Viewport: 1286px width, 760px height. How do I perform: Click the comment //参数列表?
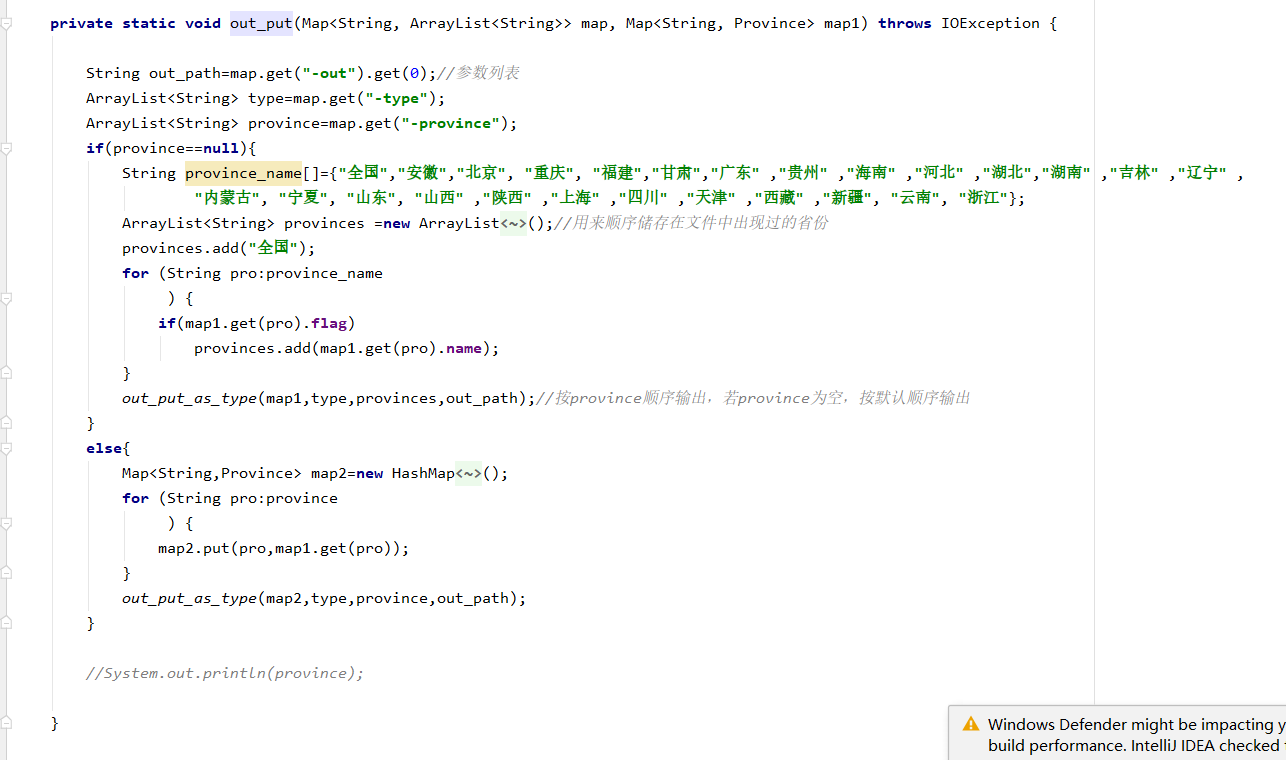point(479,73)
